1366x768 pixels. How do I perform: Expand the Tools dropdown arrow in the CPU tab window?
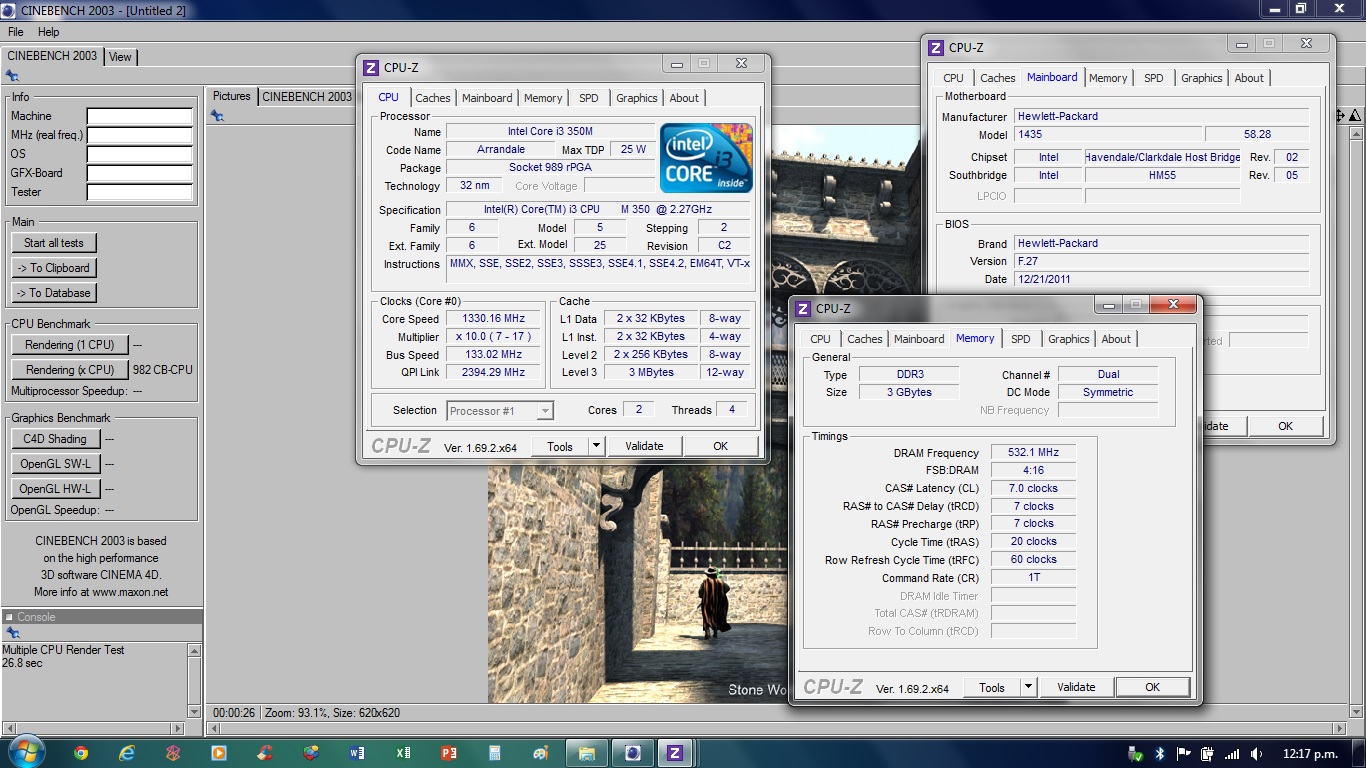596,447
